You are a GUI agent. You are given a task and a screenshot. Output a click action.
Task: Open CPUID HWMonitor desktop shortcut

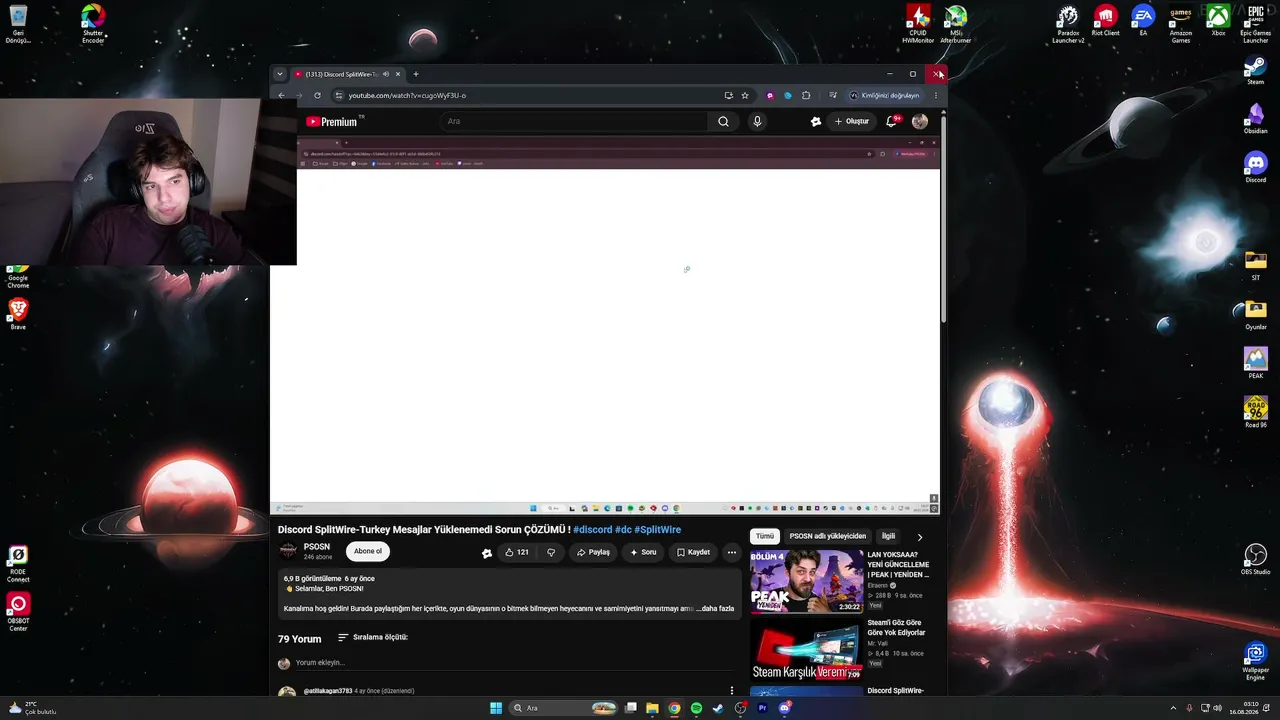click(918, 23)
